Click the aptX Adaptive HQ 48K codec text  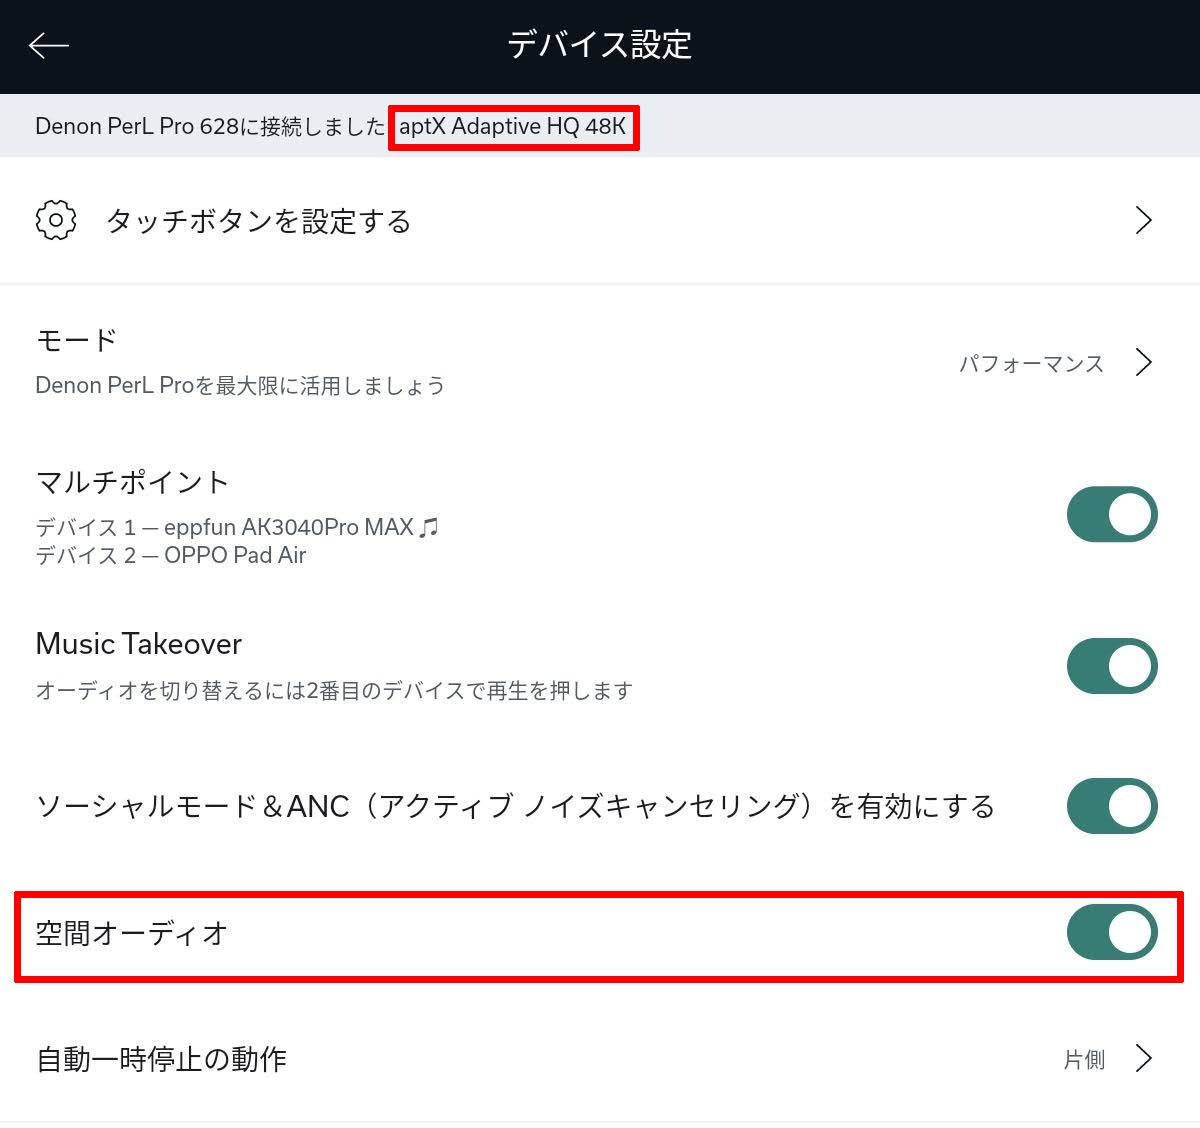point(512,126)
